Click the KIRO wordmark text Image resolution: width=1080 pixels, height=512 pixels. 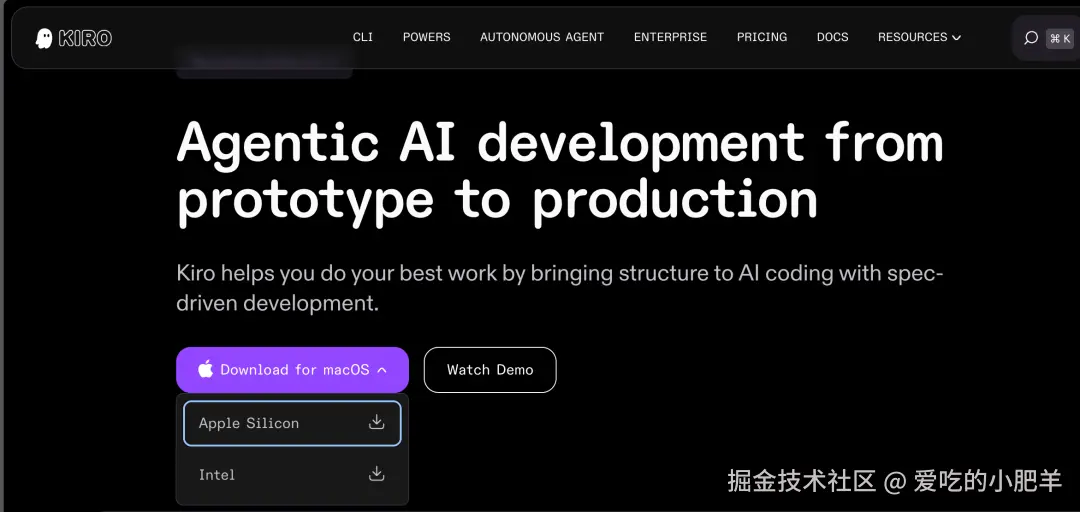point(85,39)
